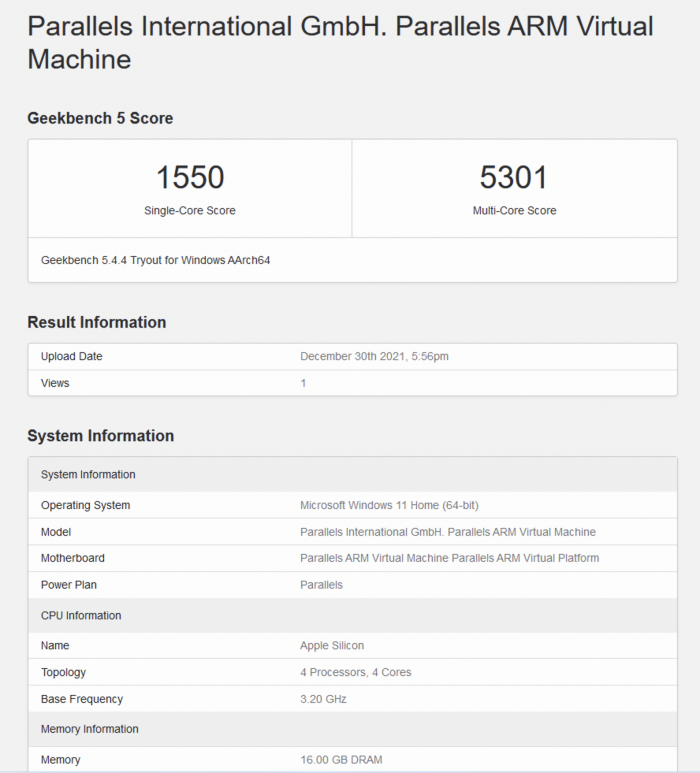Image resolution: width=700 pixels, height=773 pixels.
Task: Click the 3.20 GHz base frequency value
Action: [323, 699]
